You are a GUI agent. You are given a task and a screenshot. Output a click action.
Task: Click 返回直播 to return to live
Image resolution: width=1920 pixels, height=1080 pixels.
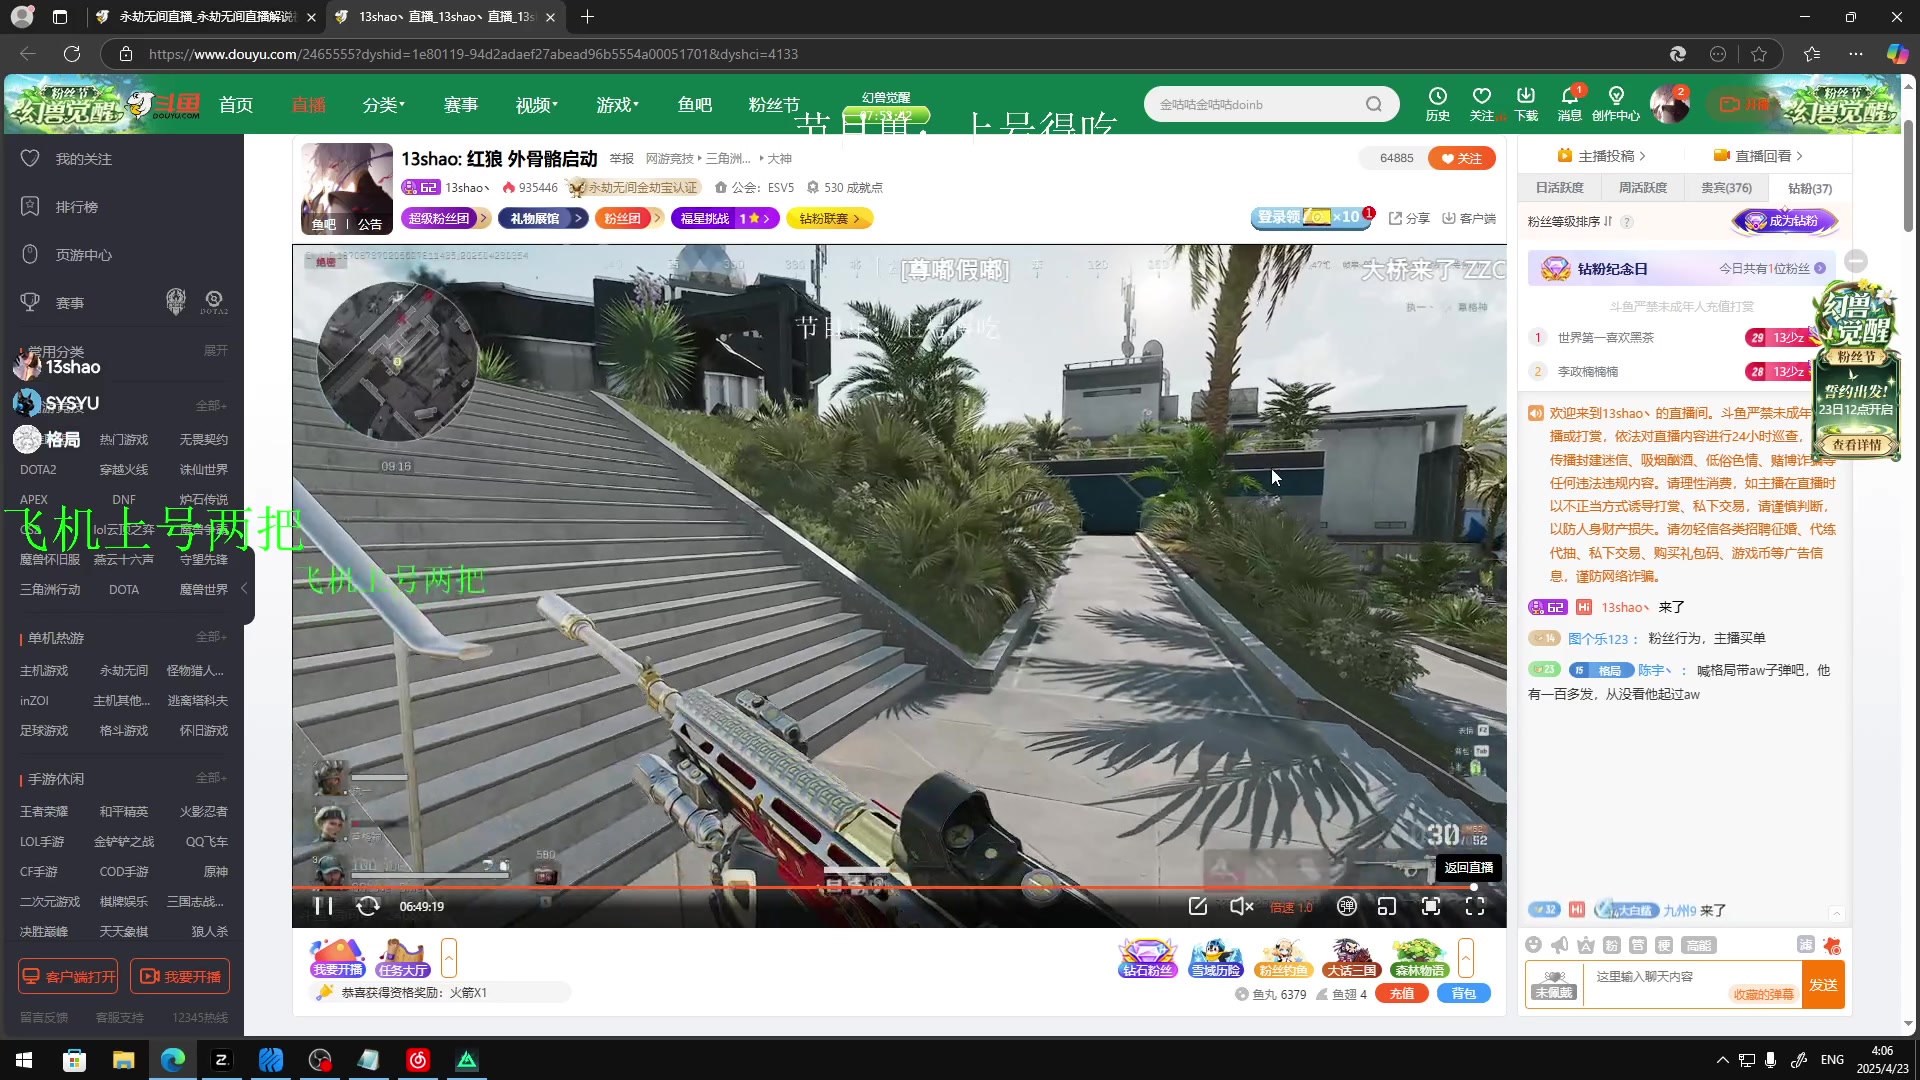point(1469,867)
